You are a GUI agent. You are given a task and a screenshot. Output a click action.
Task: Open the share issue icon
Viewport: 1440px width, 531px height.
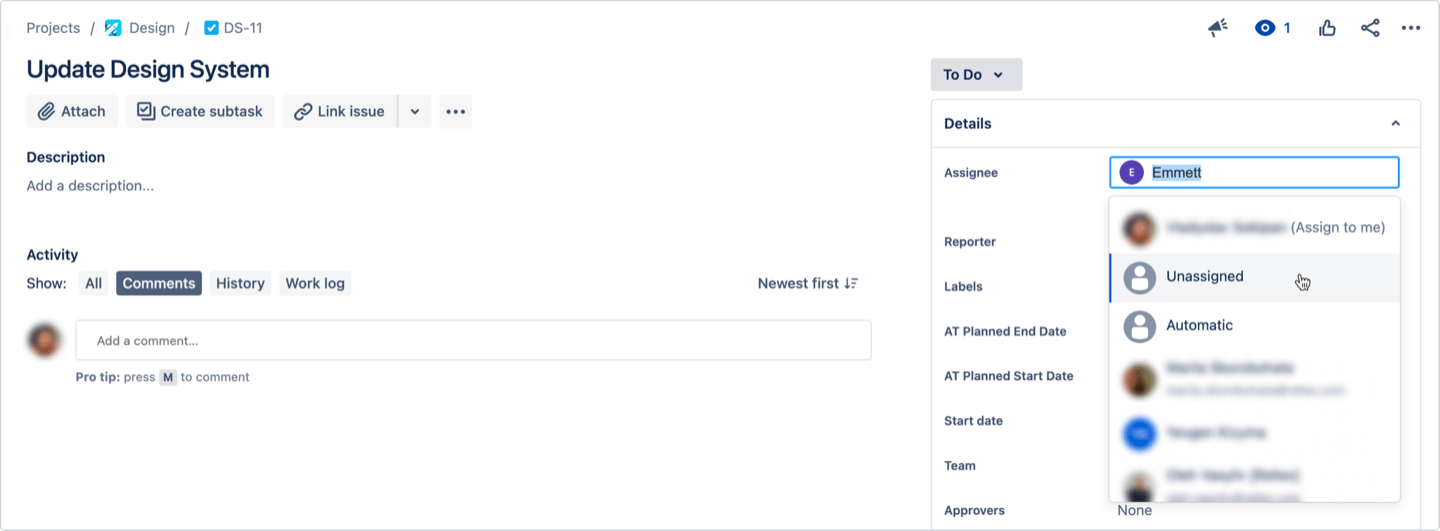click(1370, 28)
